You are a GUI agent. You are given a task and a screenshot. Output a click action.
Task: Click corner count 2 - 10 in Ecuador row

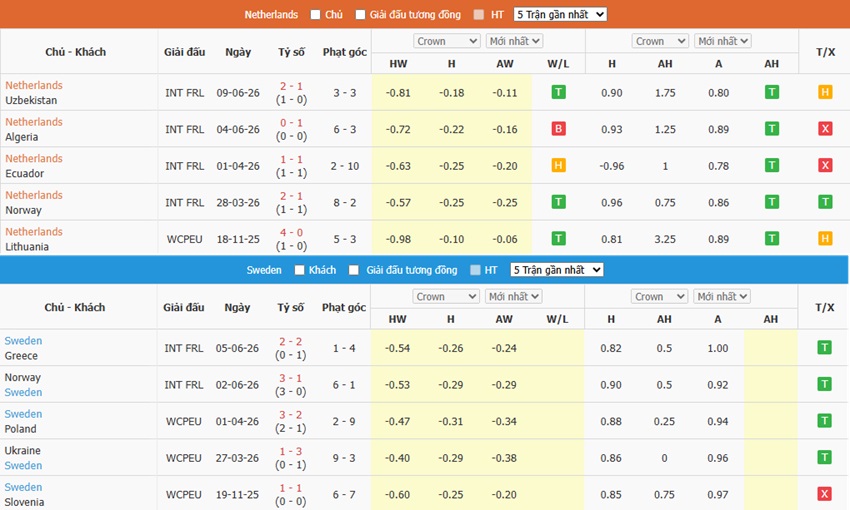tap(345, 166)
